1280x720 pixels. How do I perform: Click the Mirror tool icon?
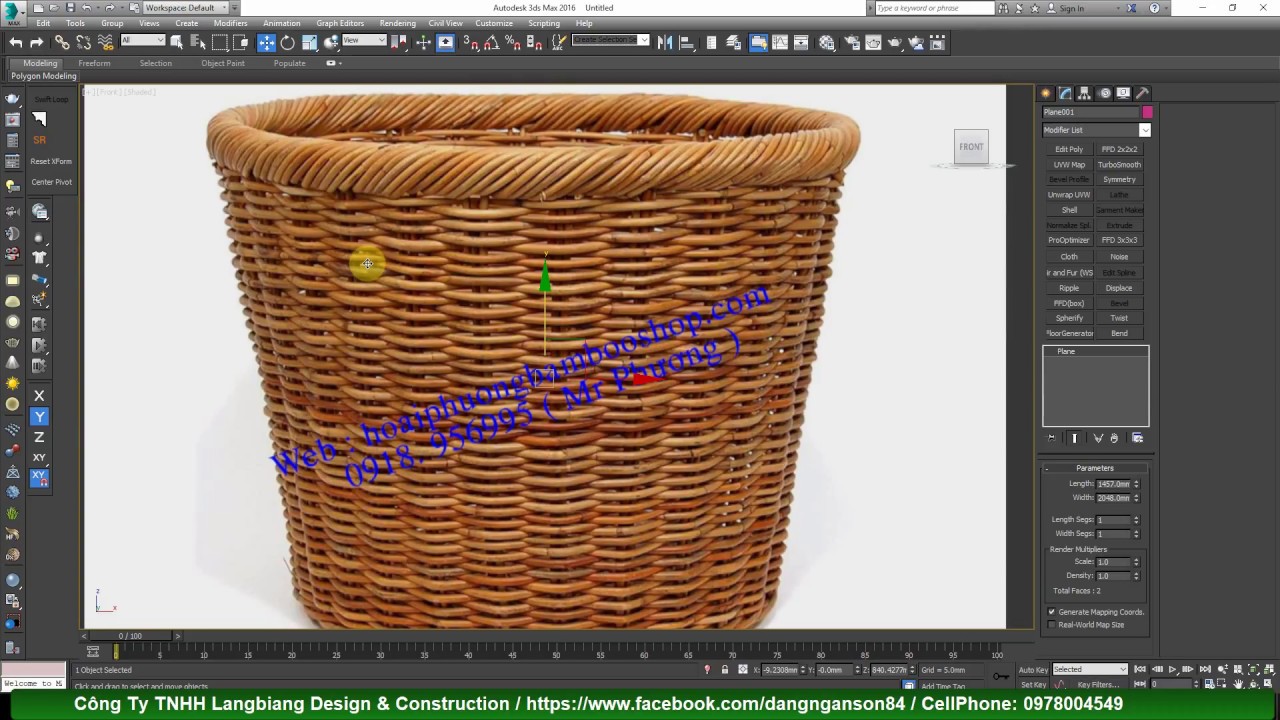click(x=666, y=42)
